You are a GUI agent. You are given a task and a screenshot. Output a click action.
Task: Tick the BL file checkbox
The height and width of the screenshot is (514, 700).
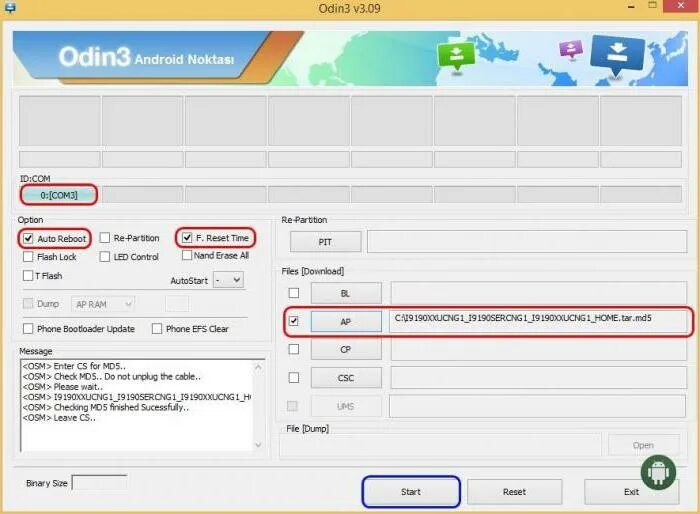coord(294,293)
